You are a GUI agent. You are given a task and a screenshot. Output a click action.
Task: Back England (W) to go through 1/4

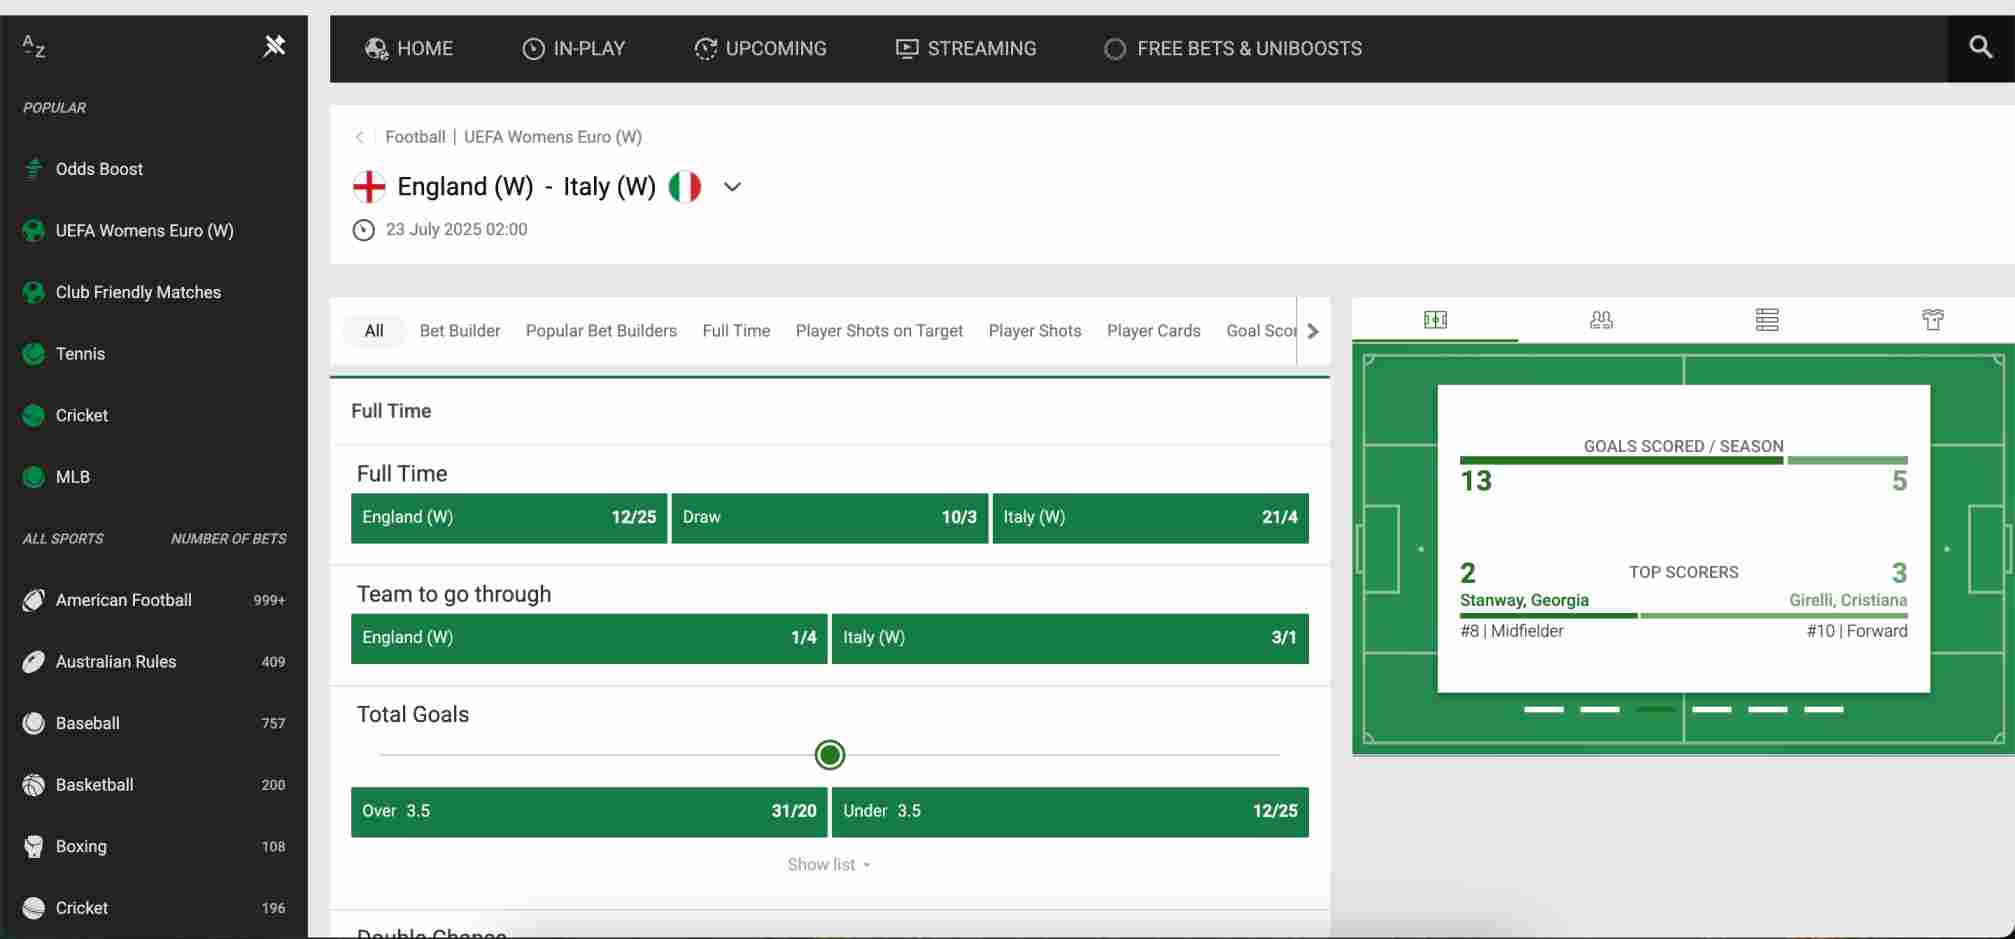coord(589,638)
